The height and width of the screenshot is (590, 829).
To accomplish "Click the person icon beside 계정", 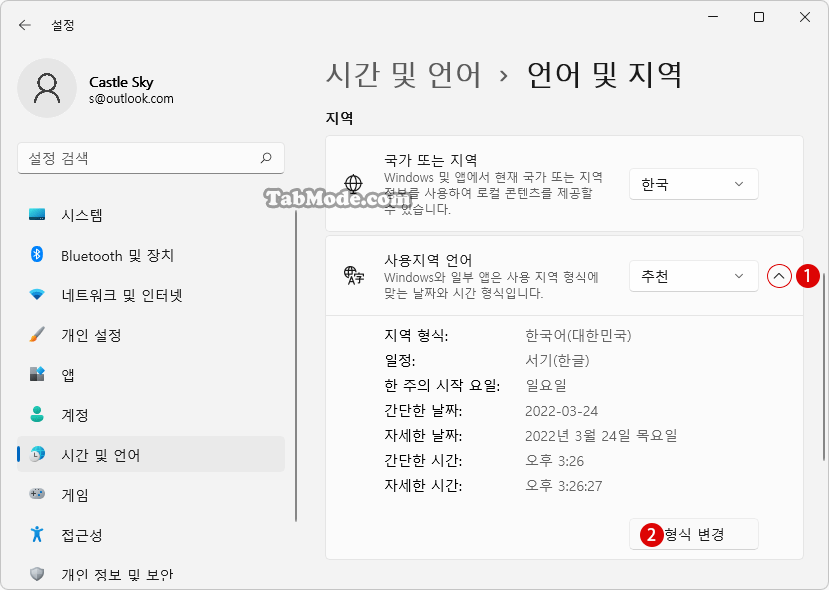I will (x=37, y=414).
